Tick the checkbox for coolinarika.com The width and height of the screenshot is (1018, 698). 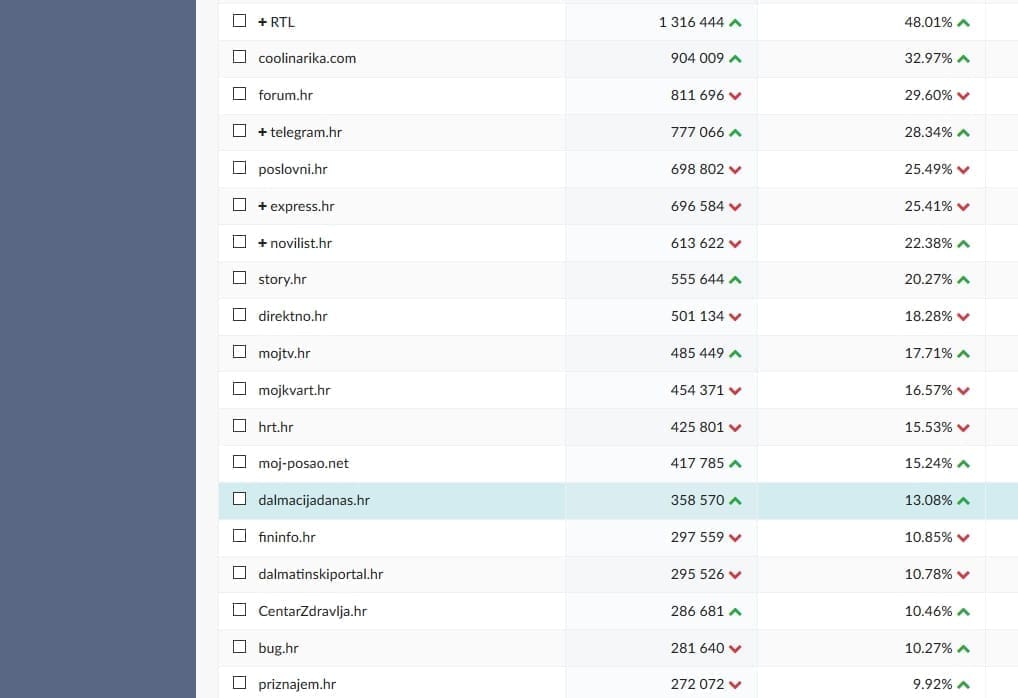[239, 57]
